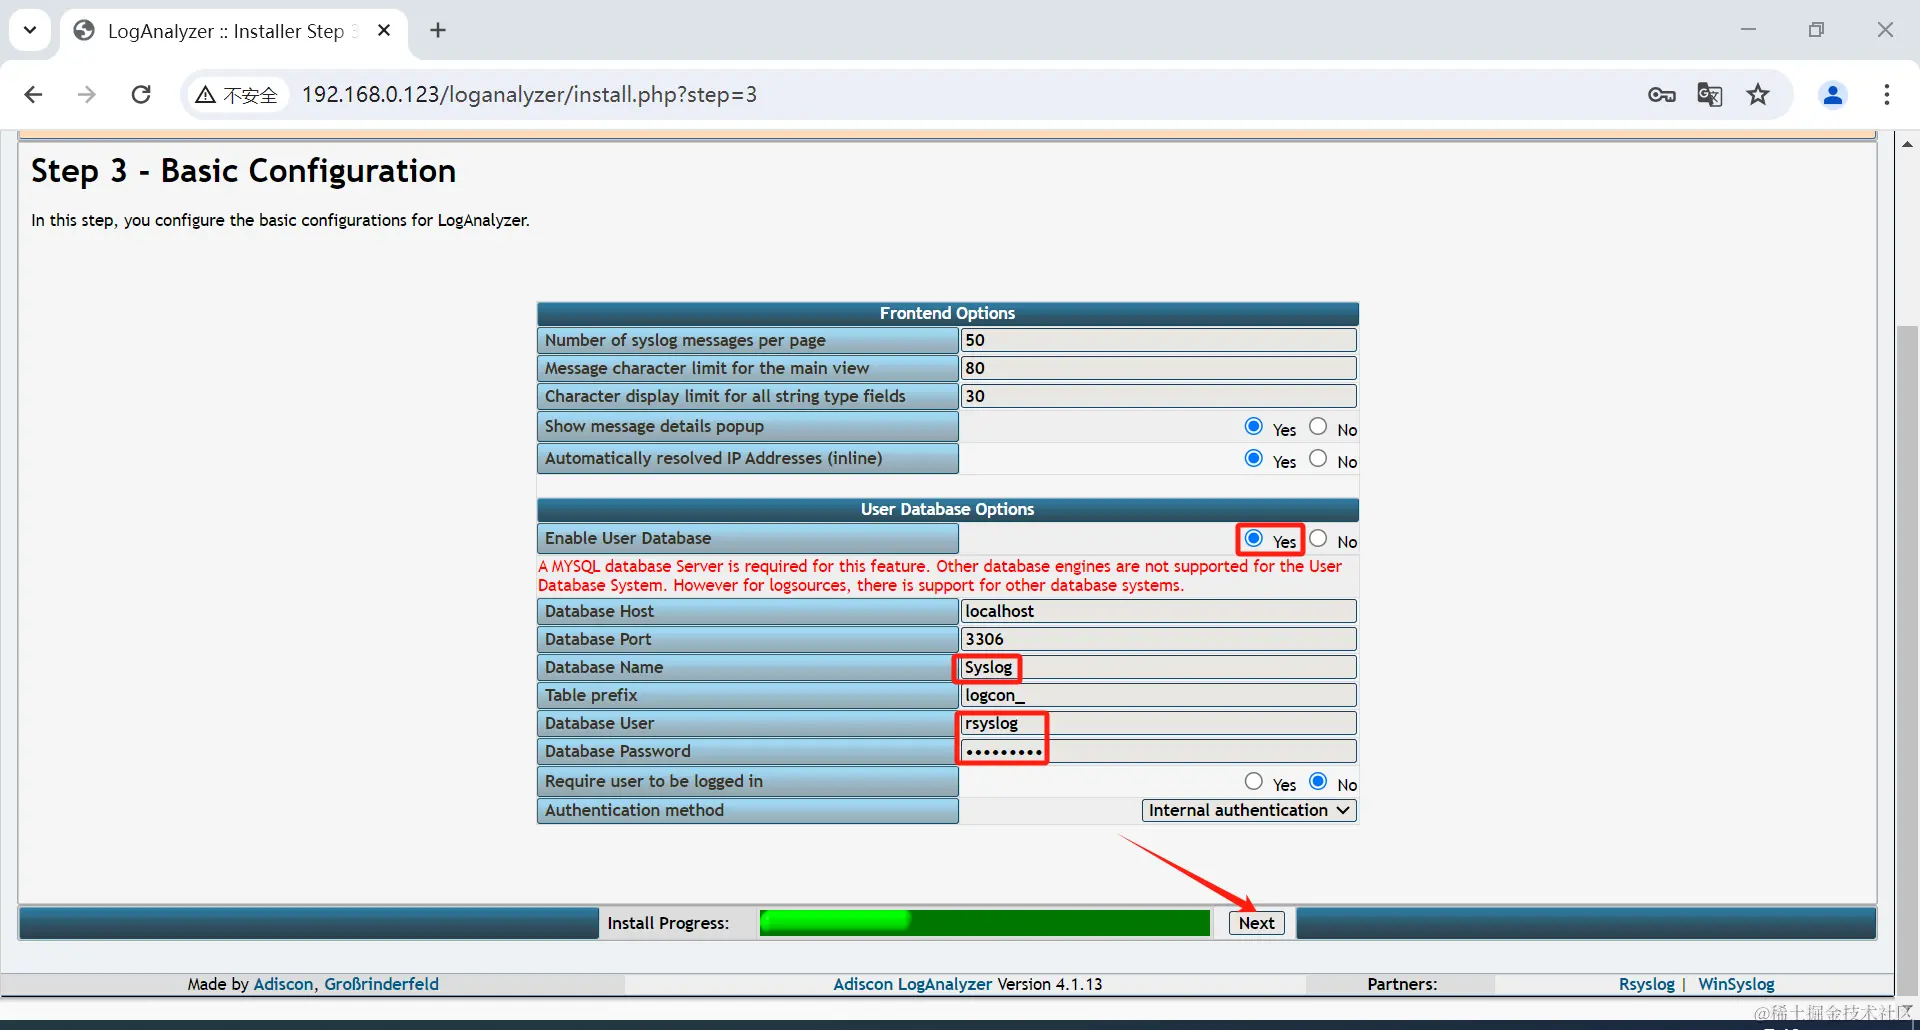This screenshot has width=1920, height=1030.
Task: Disable User Database by selecting No
Action: (1318, 539)
